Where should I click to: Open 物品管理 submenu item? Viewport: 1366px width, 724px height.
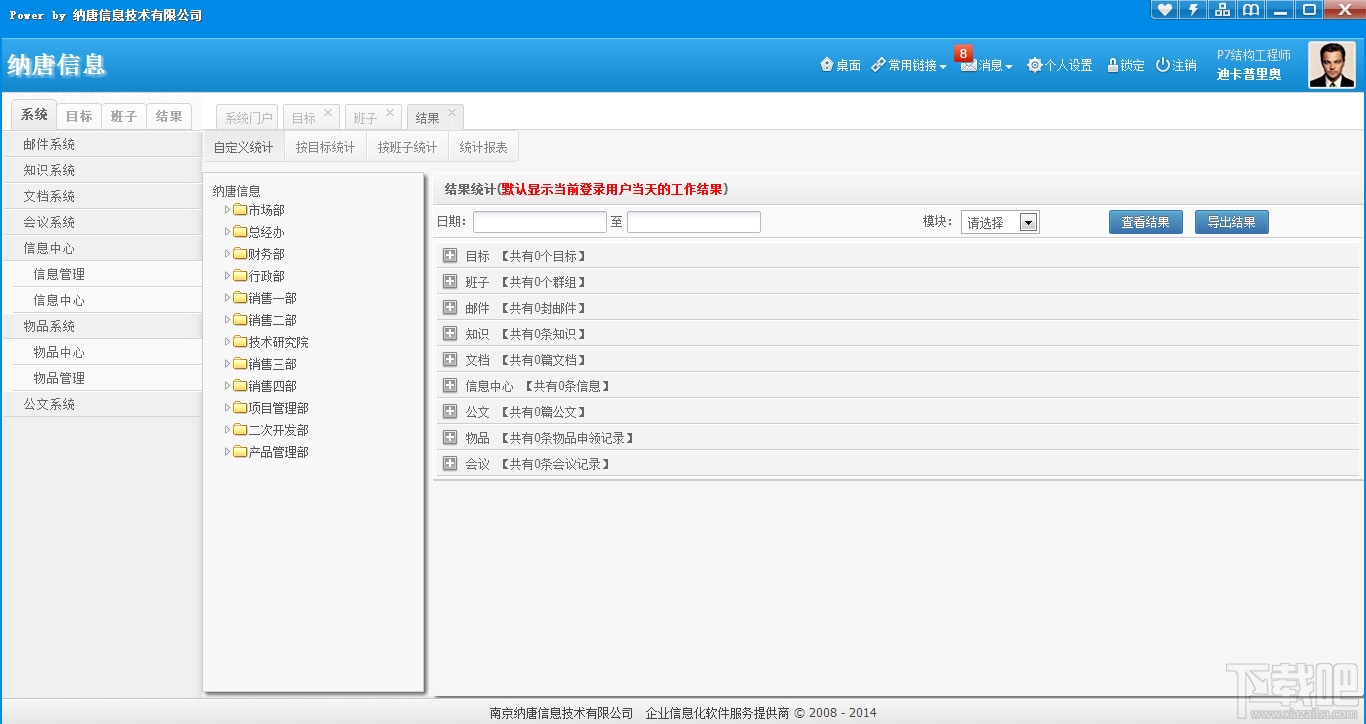pos(107,379)
